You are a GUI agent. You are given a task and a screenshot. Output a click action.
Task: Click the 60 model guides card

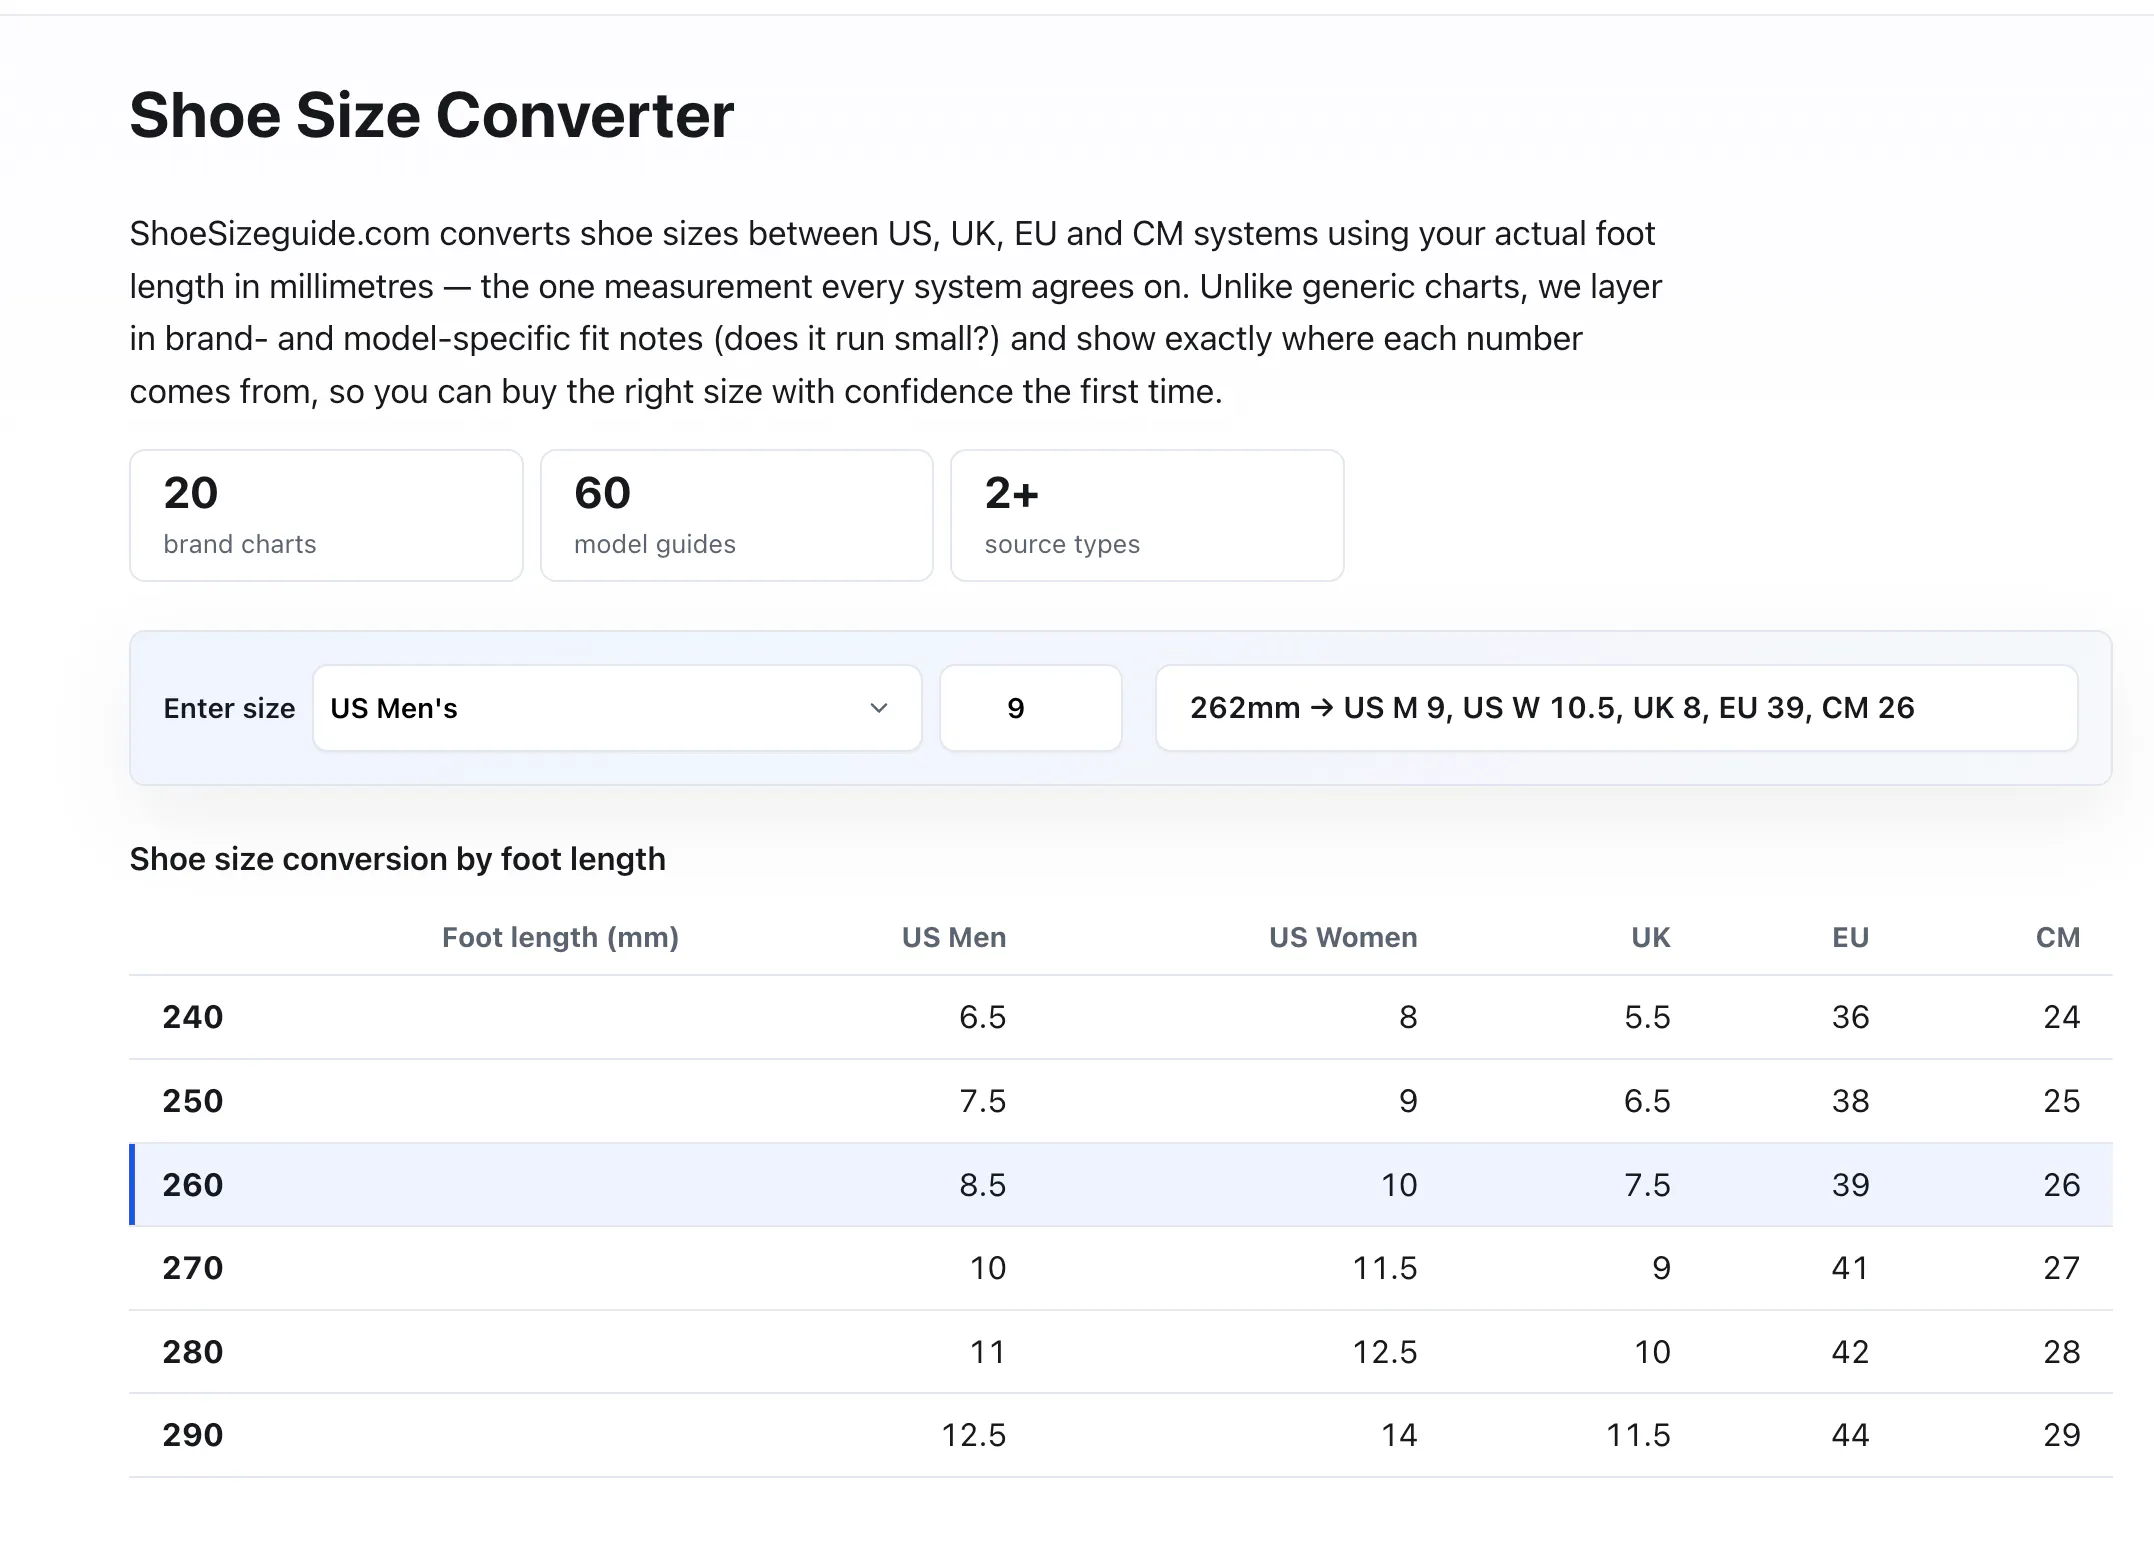[737, 515]
